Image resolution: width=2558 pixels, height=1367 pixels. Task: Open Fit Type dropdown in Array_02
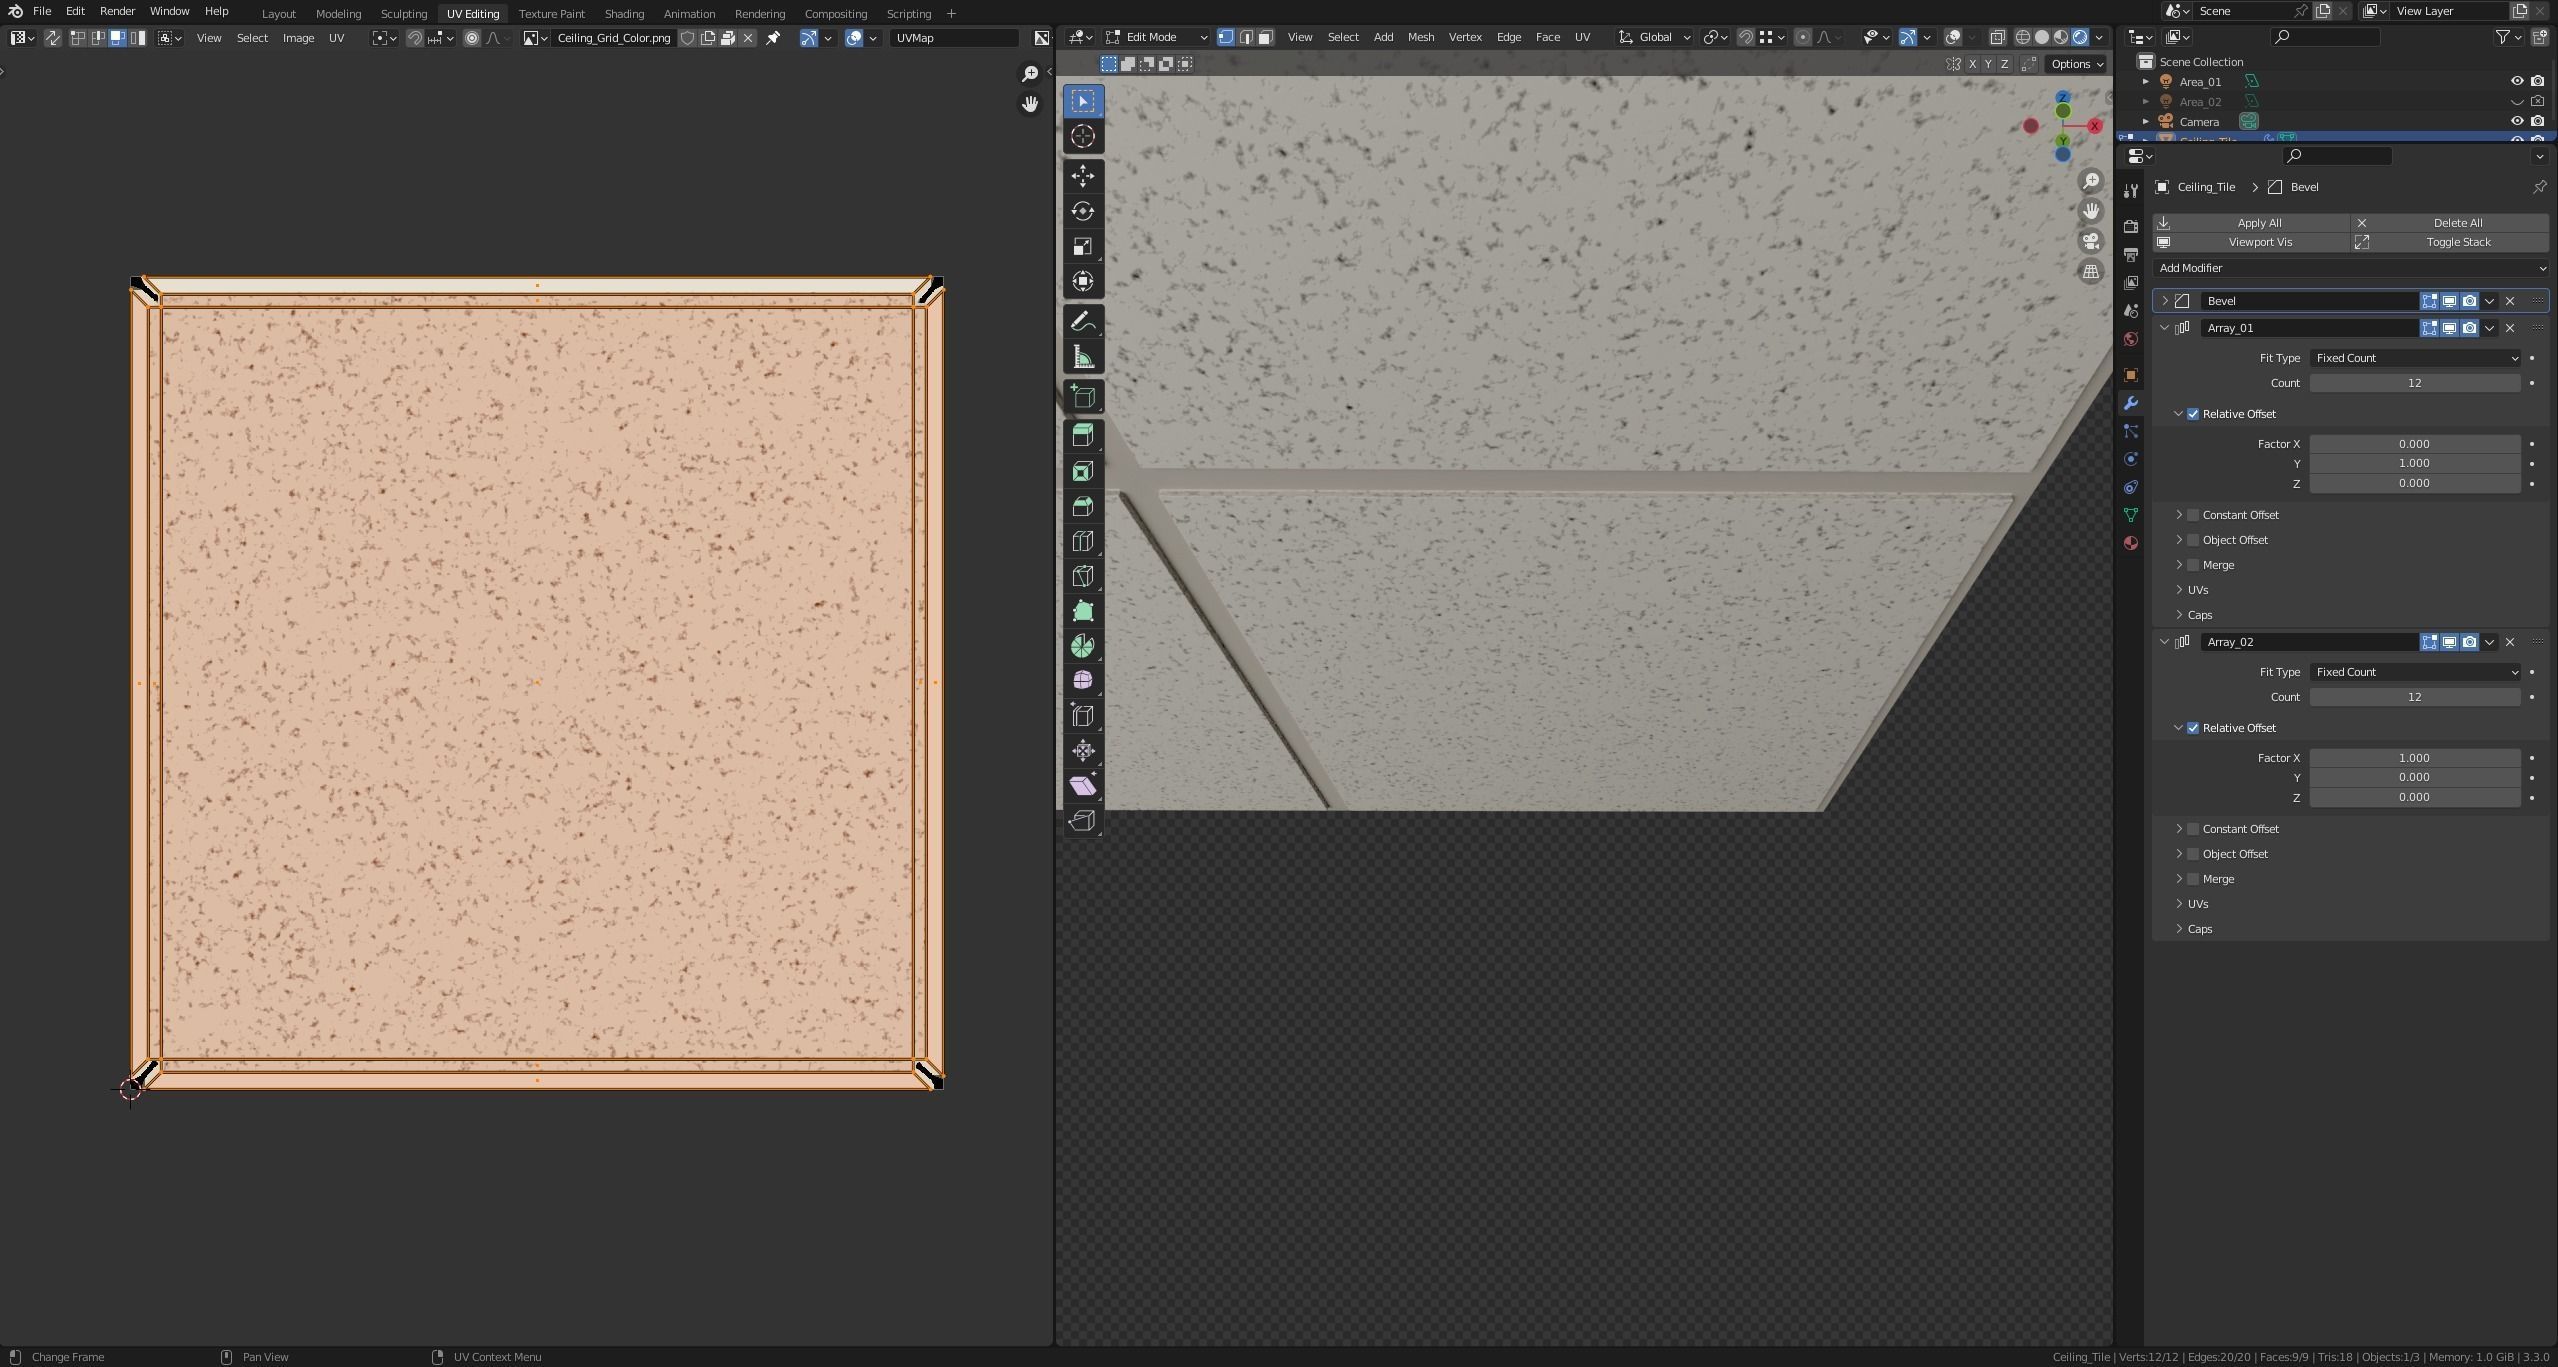click(x=2414, y=672)
